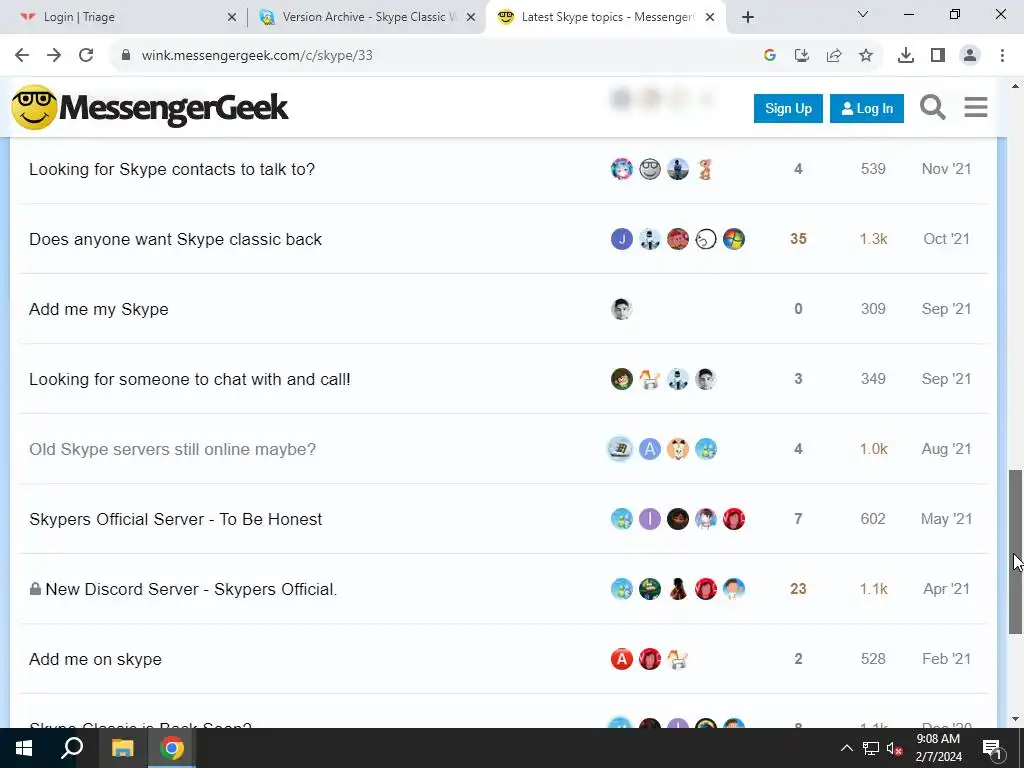Switch to the Version Archive - Skype Classic tab
The image size is (1024, 768).
pos(369,17)
